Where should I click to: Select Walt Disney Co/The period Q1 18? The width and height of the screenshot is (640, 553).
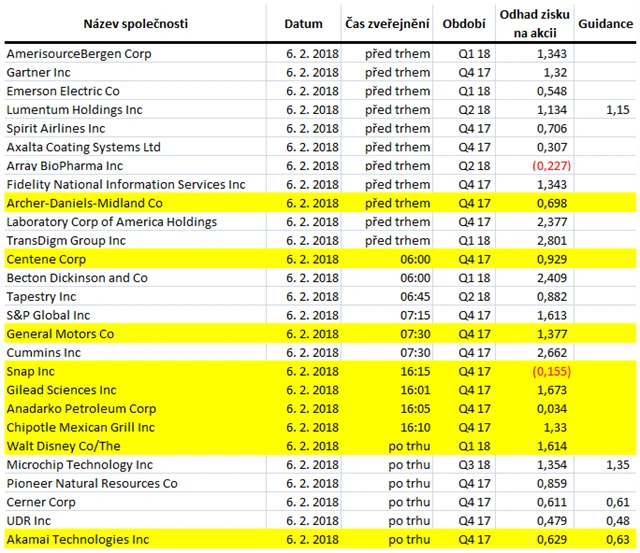point(474,446)
